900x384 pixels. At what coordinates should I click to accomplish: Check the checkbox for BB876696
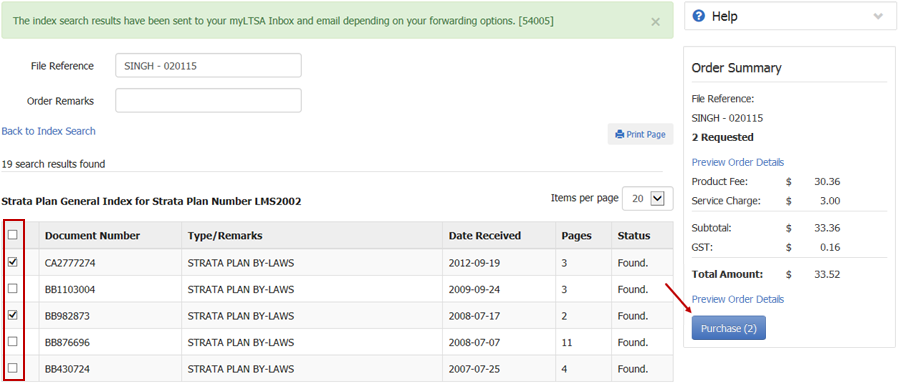tap(13, 342)
